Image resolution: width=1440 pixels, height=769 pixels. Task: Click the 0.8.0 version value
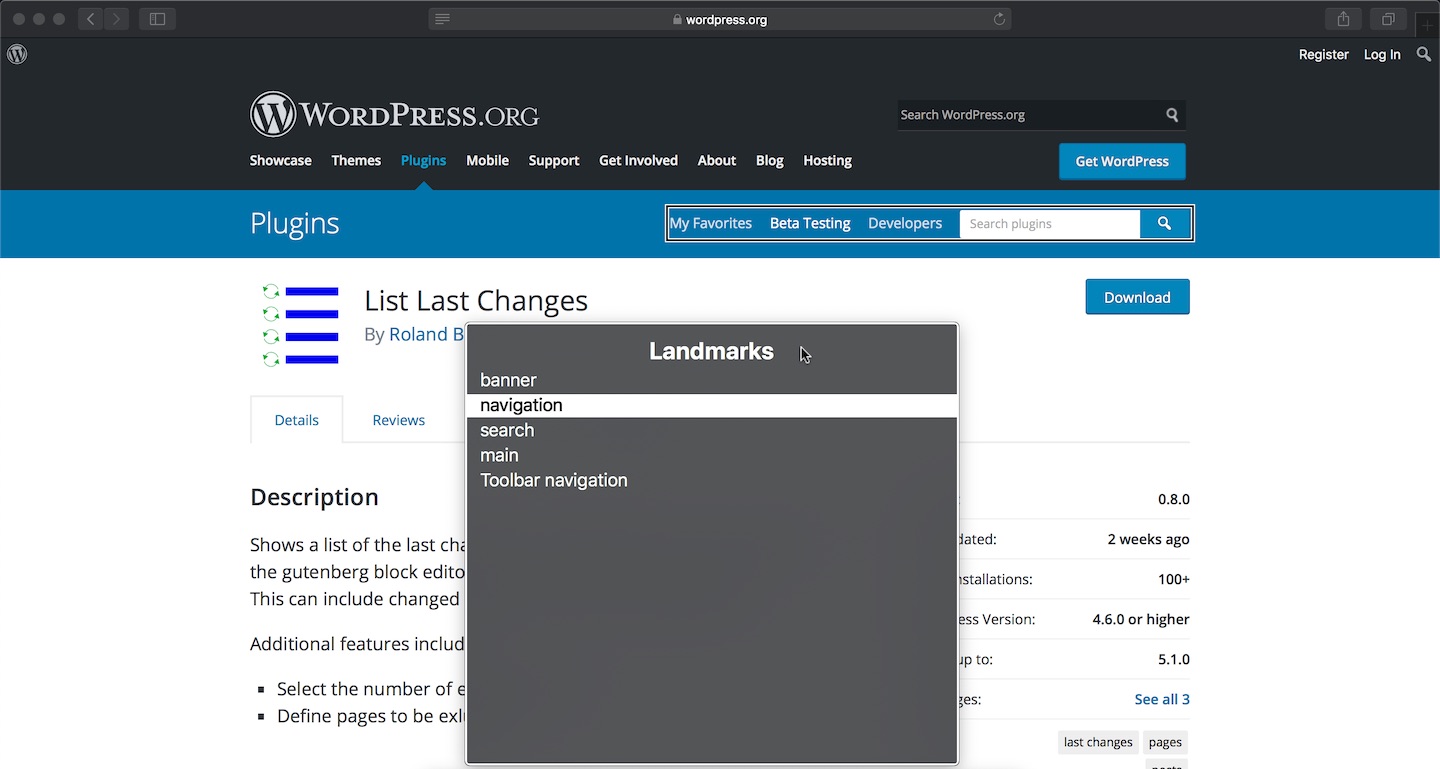(1174, 499)
